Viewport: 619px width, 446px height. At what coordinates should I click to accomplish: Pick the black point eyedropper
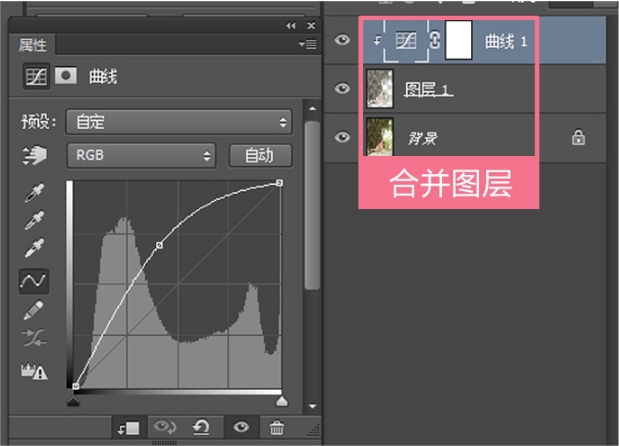pos(34,193)
